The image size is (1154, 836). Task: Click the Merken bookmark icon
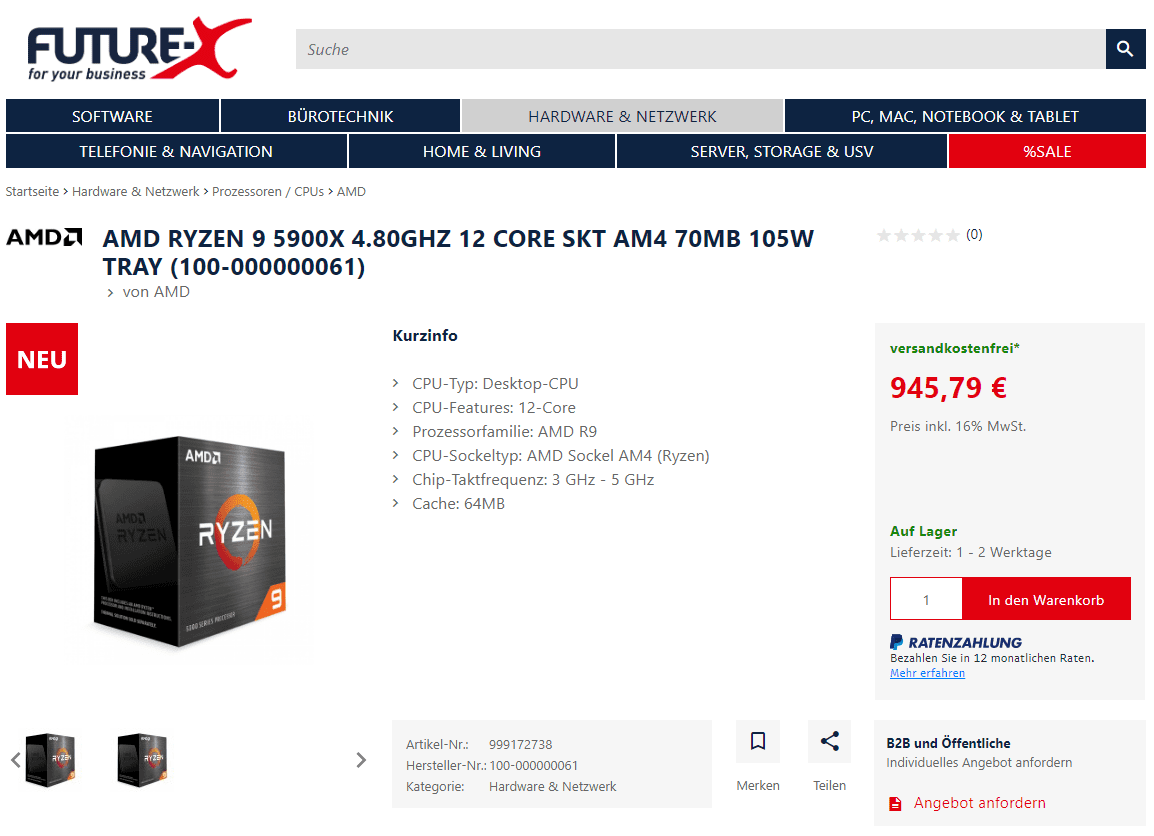(x=757, y=741)
